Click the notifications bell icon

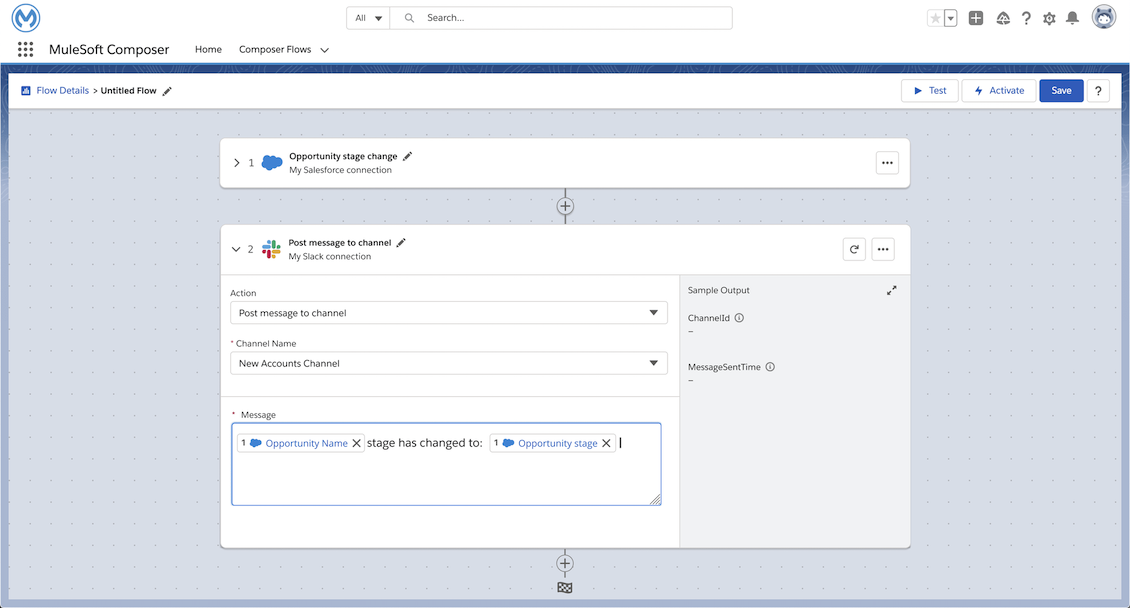pyautogui.click(x=1072, y=18)
